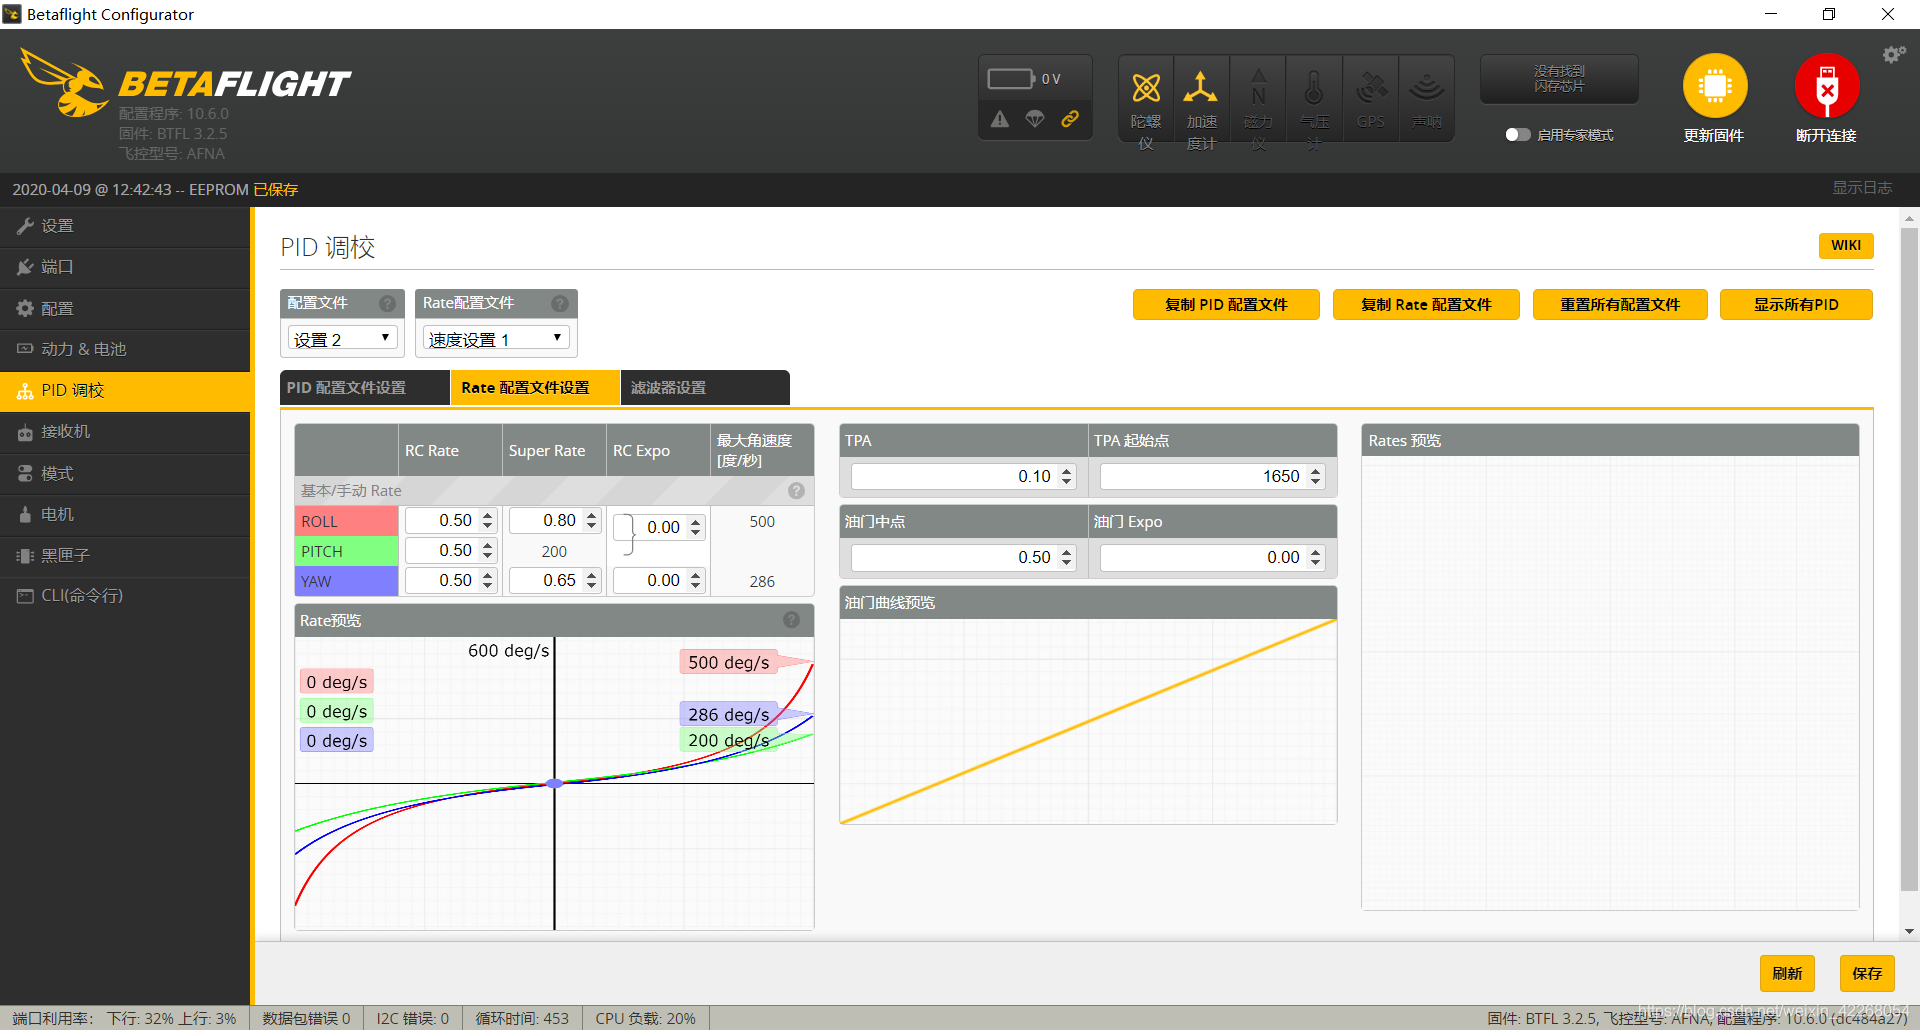
Task: Click the 刷新 refresh button
Action: coord(1787,973)
